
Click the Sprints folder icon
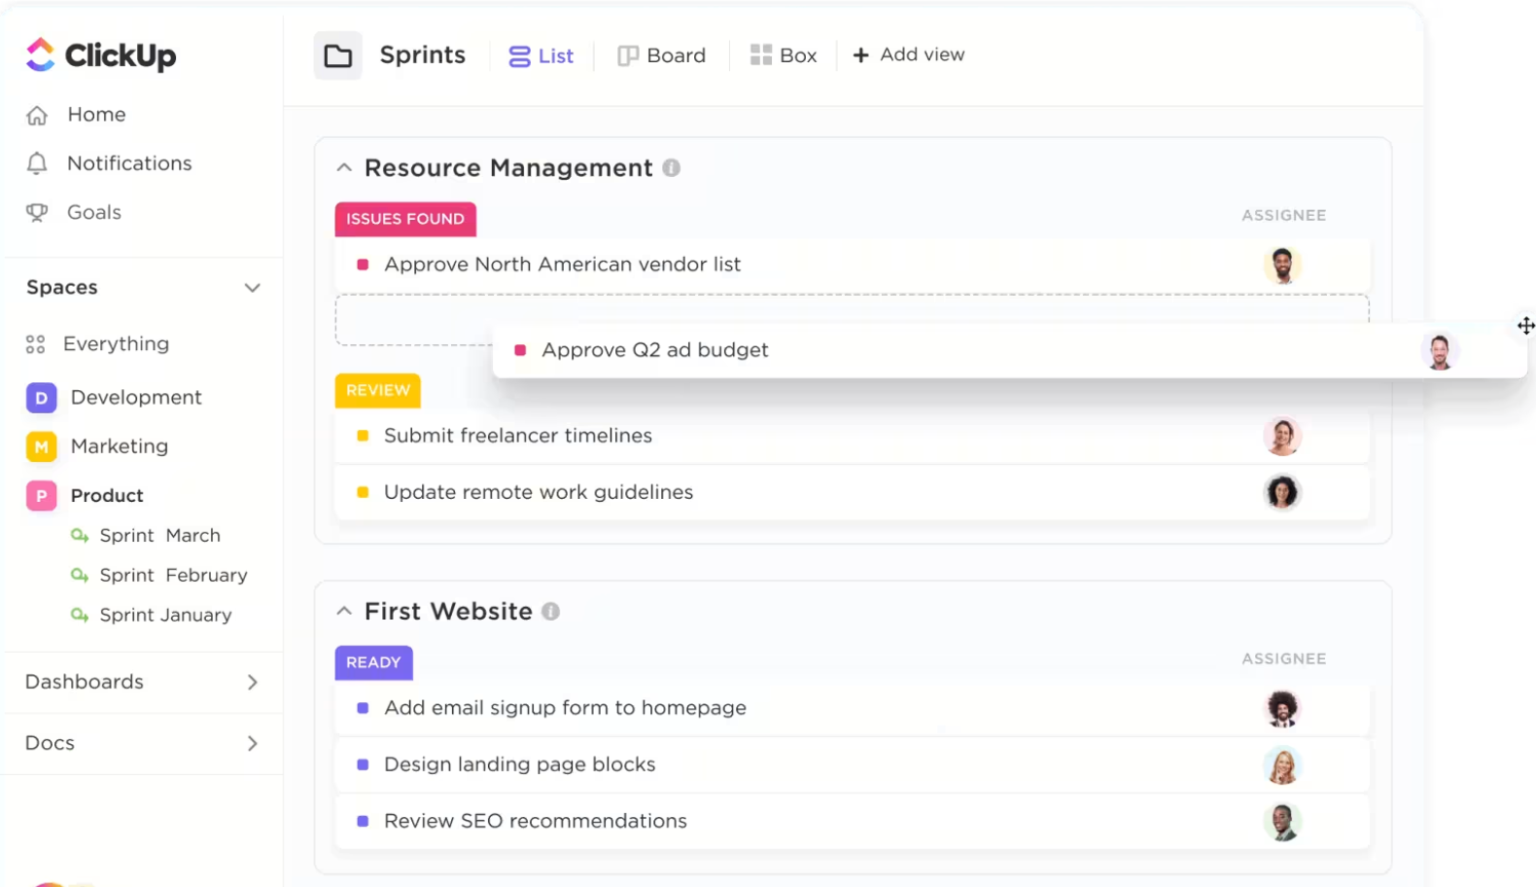click(x=338, y=56)
